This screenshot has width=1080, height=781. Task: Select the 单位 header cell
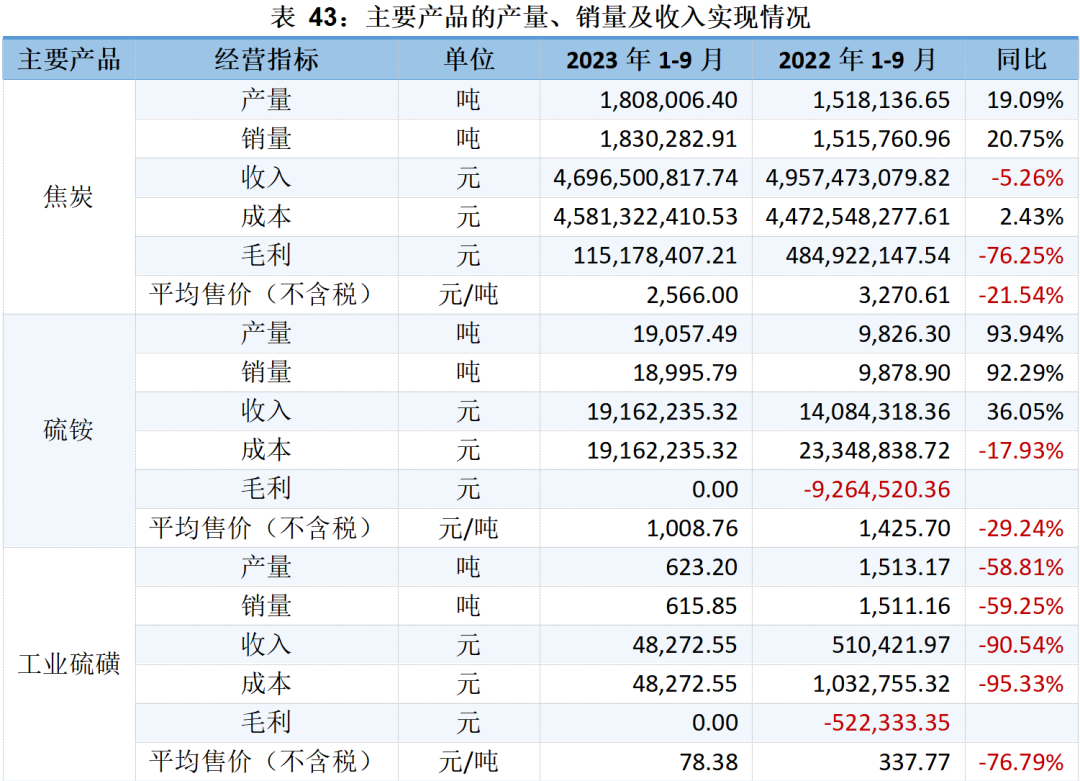[468, 59]
